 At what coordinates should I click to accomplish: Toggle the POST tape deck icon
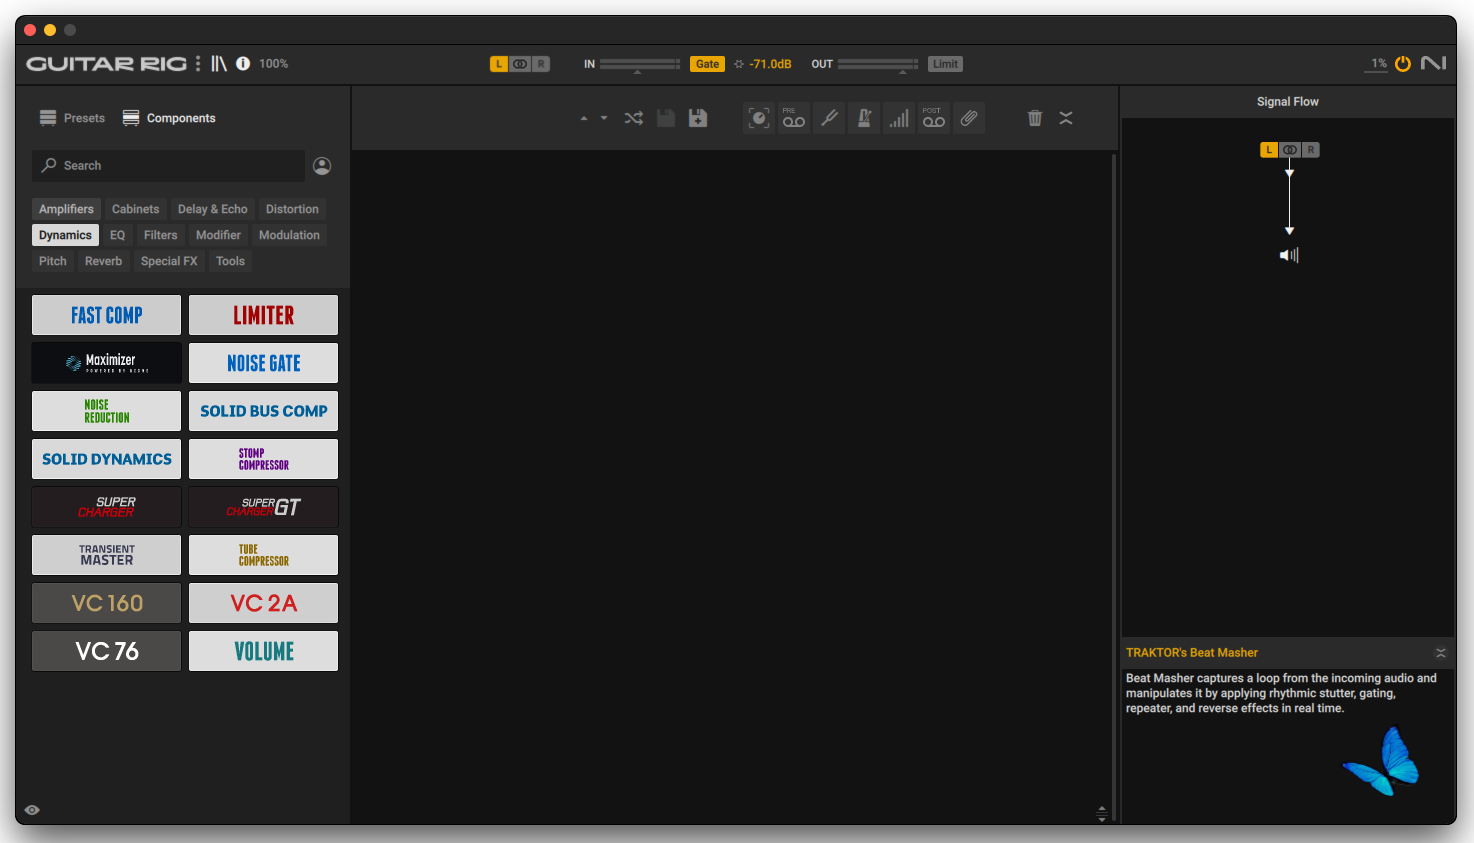pyautogui.click(x=934, y=118)
